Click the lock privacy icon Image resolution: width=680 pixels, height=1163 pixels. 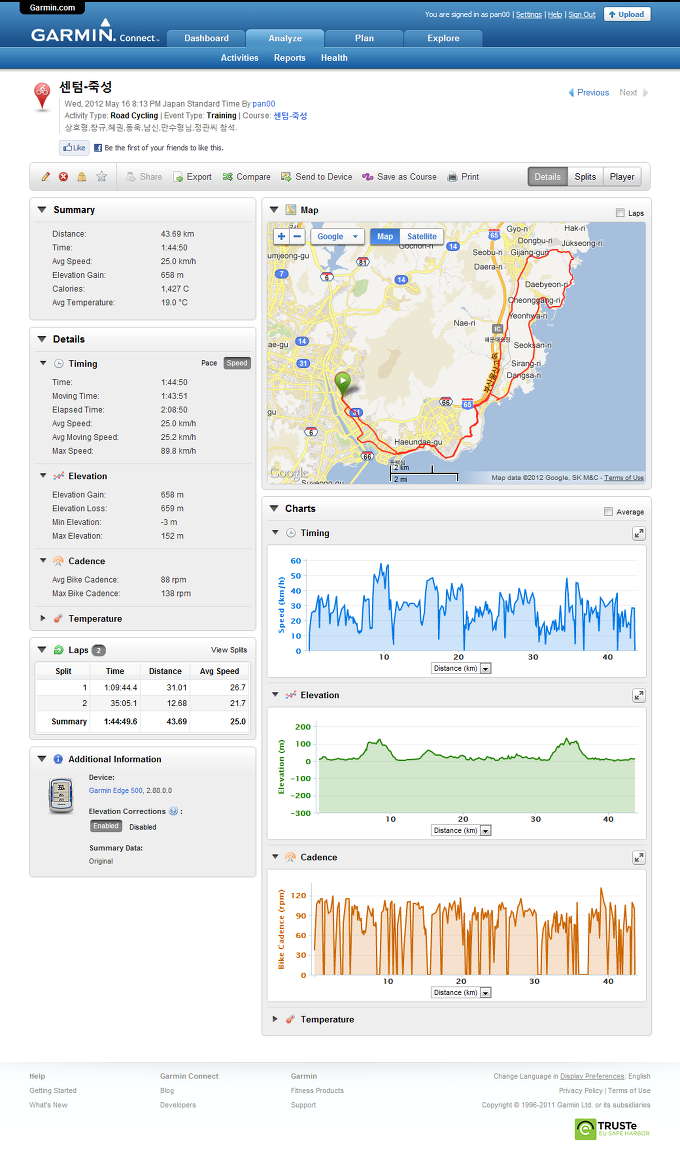[x=82, y=177]
